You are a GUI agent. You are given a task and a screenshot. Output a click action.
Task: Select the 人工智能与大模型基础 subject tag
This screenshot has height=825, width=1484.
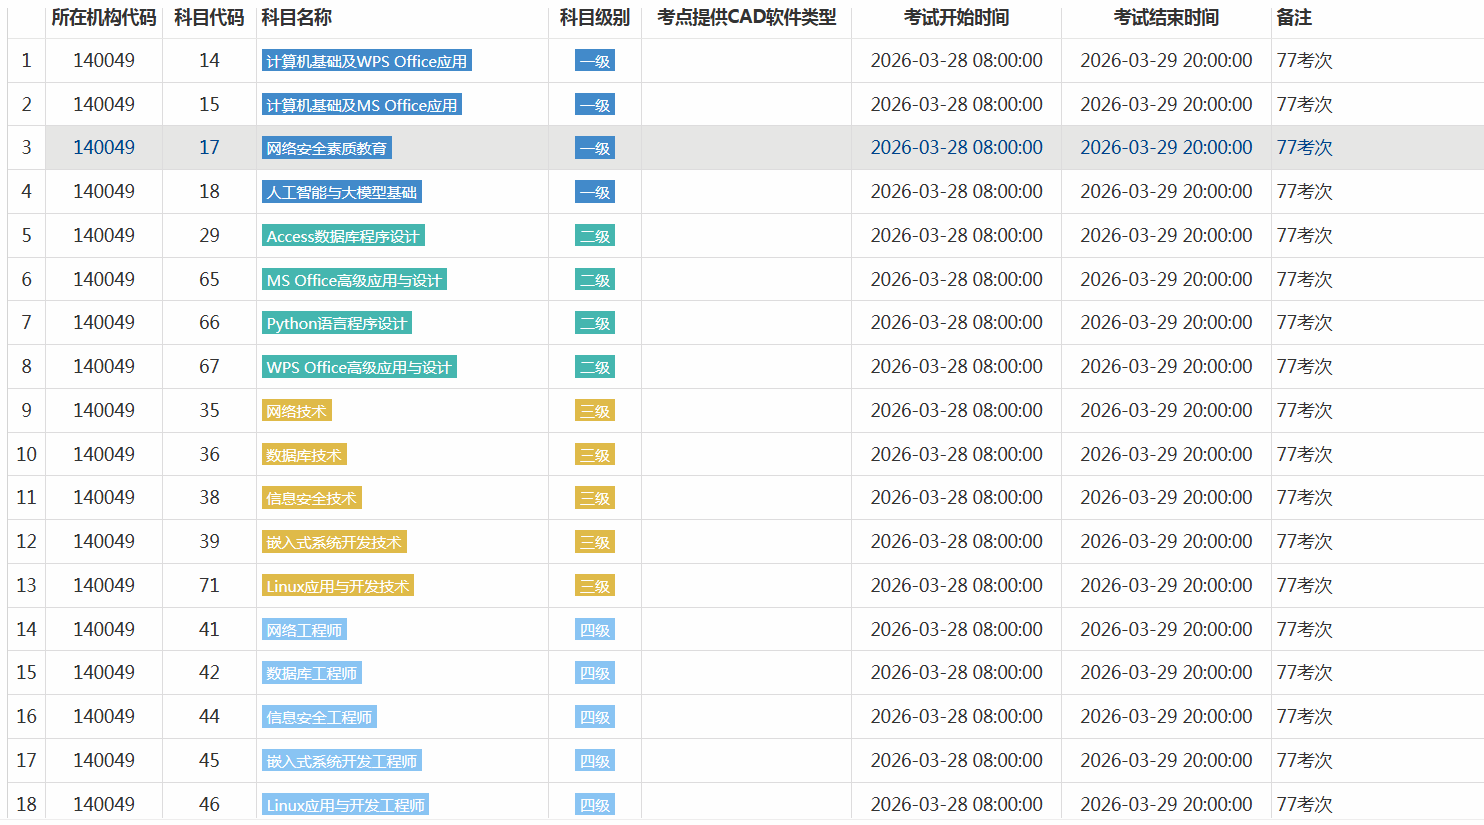point(341,192)
